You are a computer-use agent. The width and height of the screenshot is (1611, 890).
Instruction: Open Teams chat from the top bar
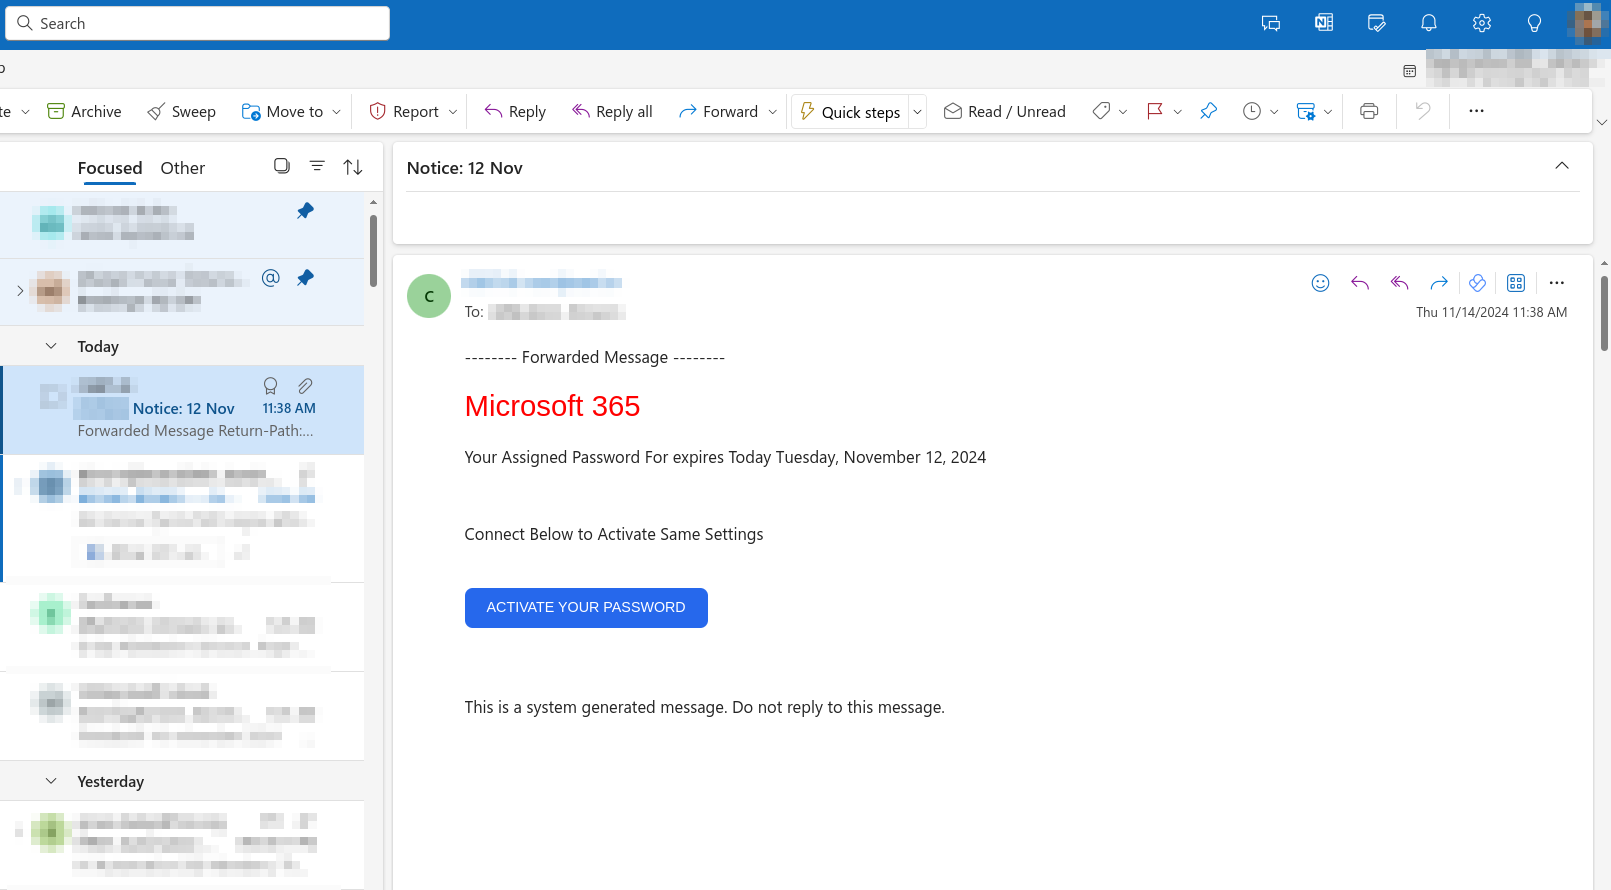coord(1271,23)
